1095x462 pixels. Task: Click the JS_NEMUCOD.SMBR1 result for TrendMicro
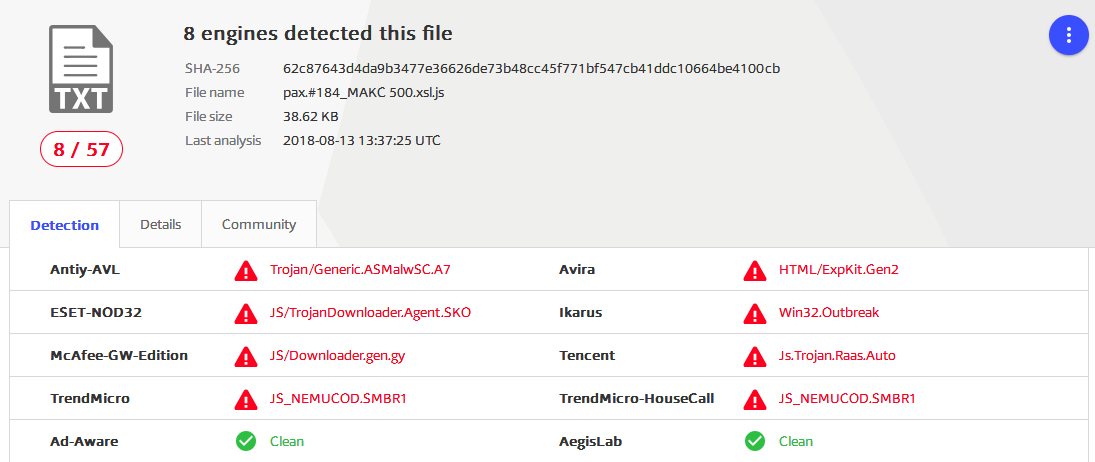(x=338, y=399)
